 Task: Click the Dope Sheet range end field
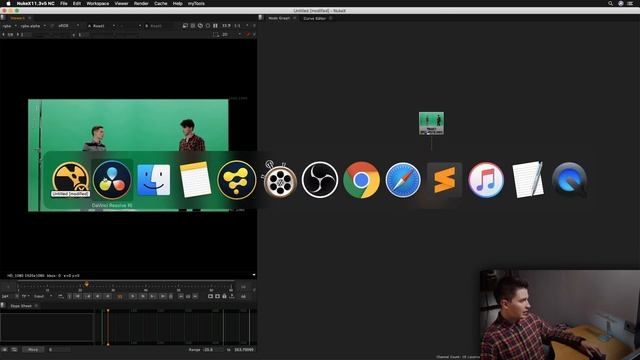pyautogui.click(x=244, y=350)
